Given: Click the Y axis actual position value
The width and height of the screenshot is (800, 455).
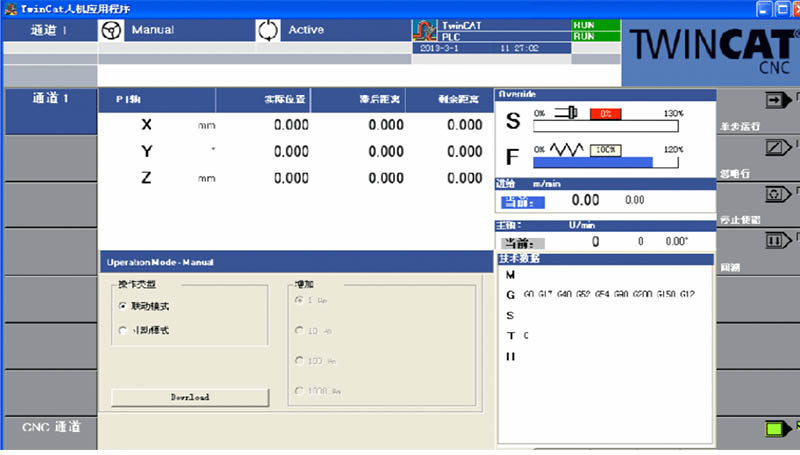Looking at the screenshot, I should 291,151.
